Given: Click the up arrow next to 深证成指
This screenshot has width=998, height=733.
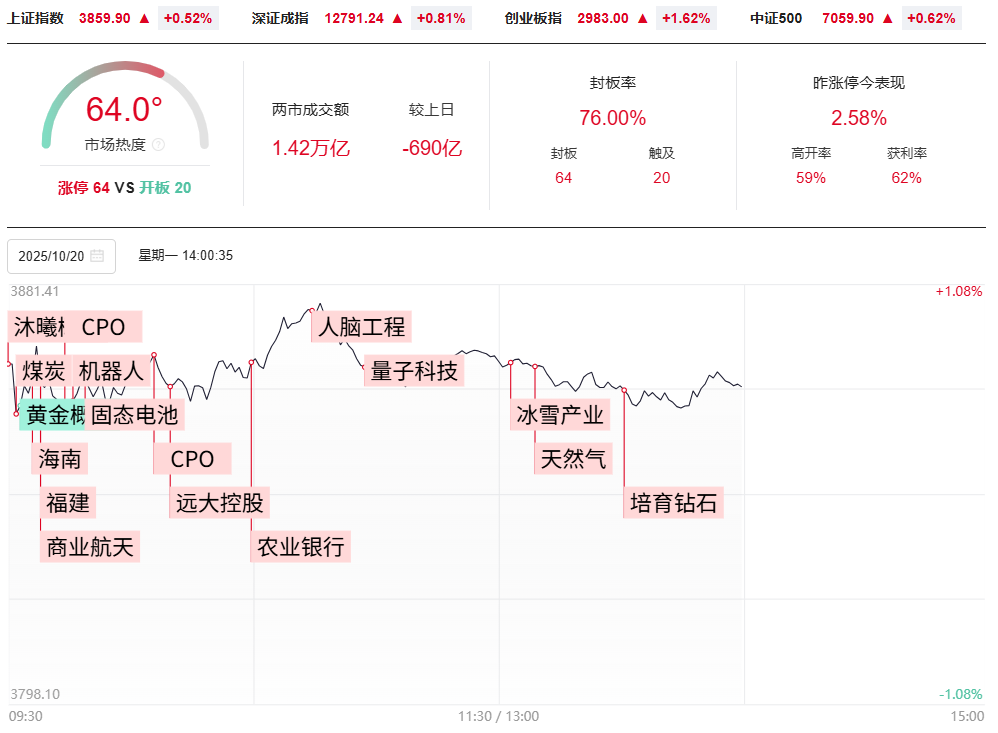Looking at the screenshot, I should [397, 18].
